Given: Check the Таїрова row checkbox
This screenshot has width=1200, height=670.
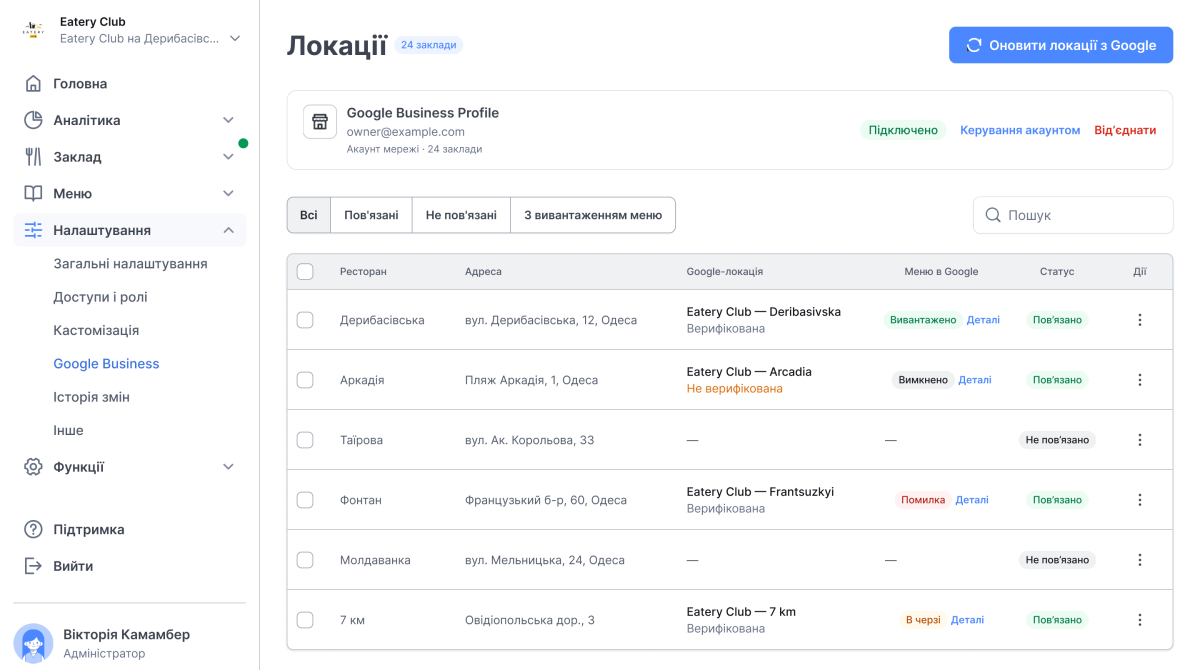Looking at the screenshot, I should (305, 440).
